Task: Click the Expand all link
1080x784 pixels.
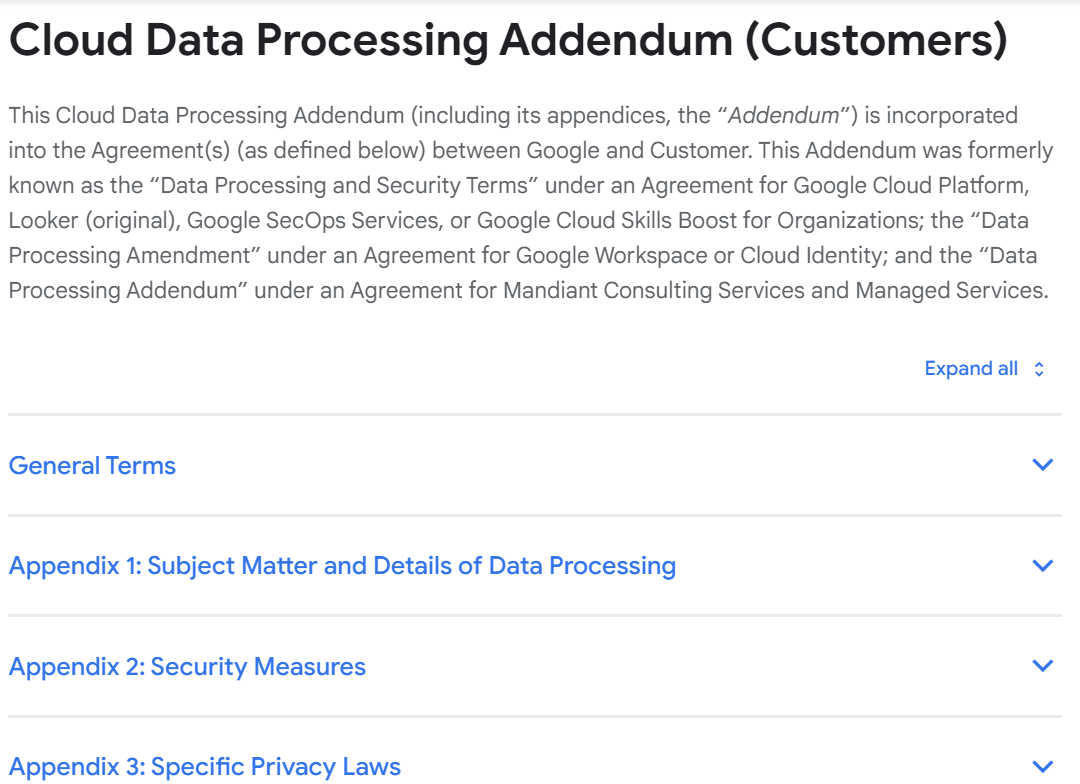Action: click(971, 368)
